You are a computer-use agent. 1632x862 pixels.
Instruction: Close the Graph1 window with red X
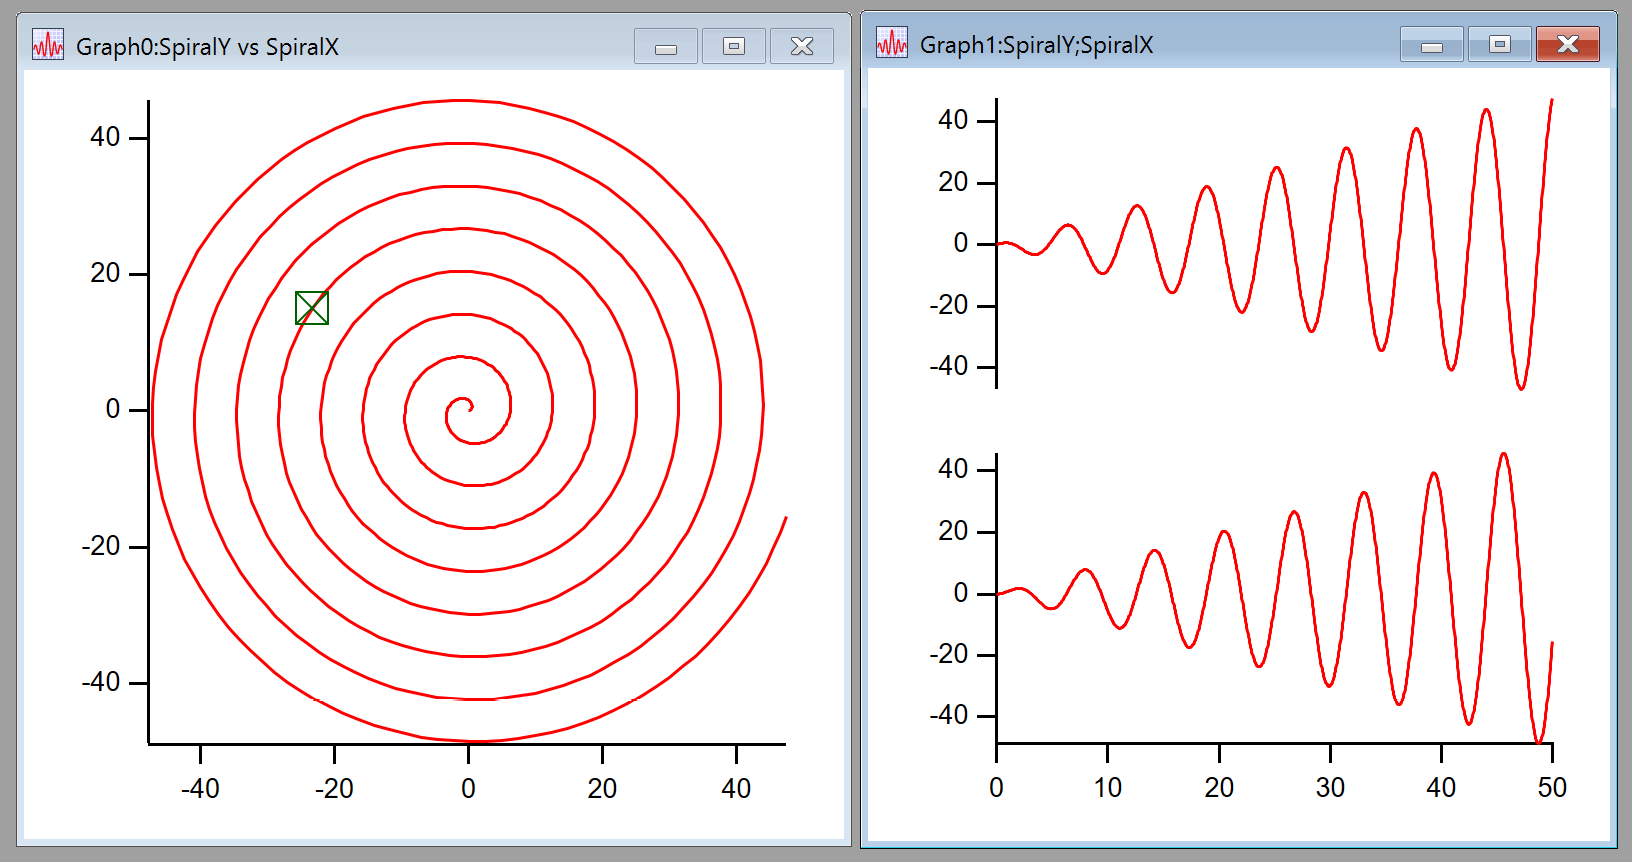[1567, 44]
